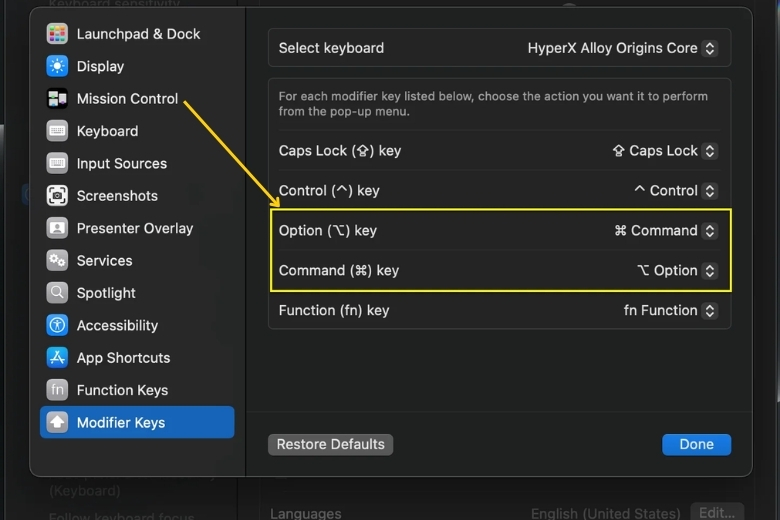Select the Screenshots camera icon
The image size is (780, 520).
click(x=57, y=196)
